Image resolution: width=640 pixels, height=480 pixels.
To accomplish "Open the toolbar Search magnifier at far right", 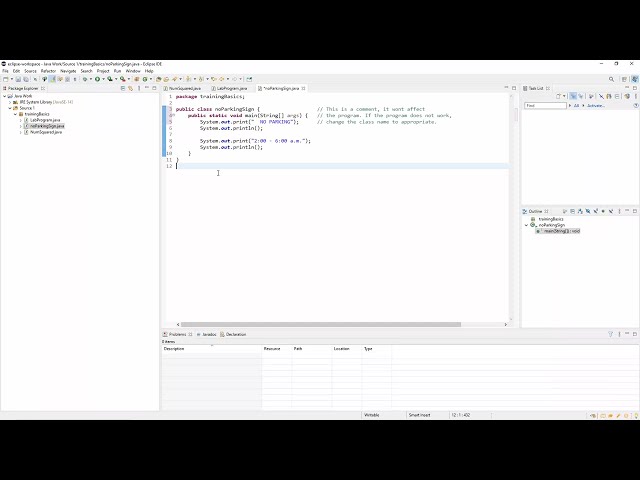I will [x=611, y=79].
